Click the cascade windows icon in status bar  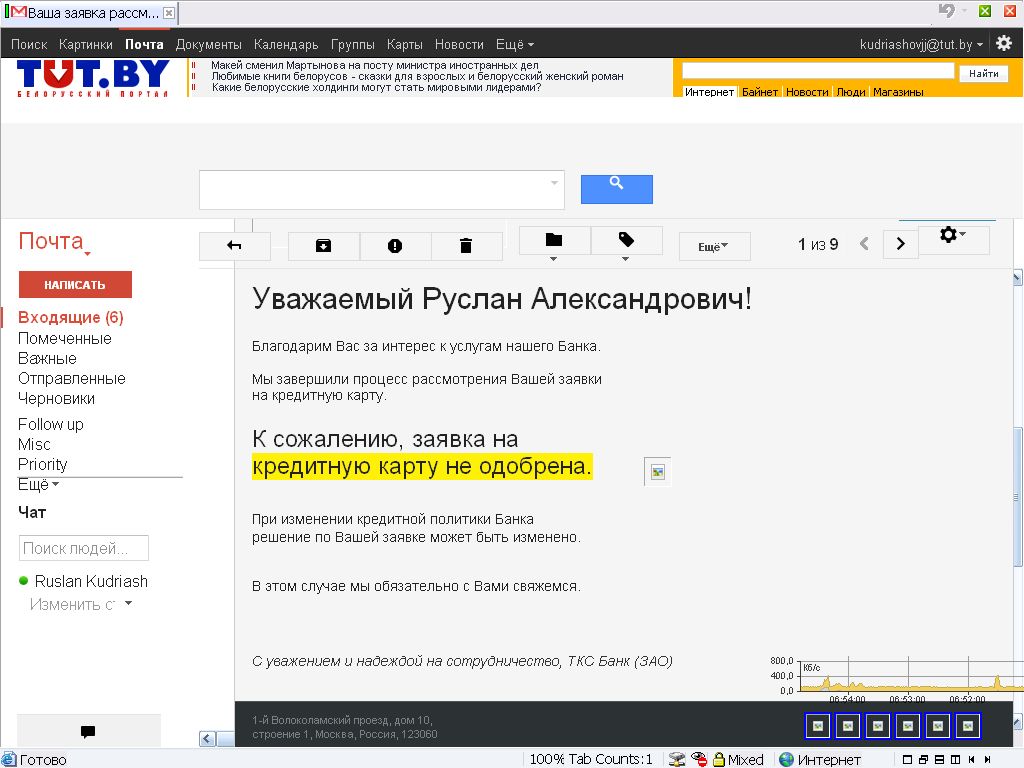click(x=923, y=760)
